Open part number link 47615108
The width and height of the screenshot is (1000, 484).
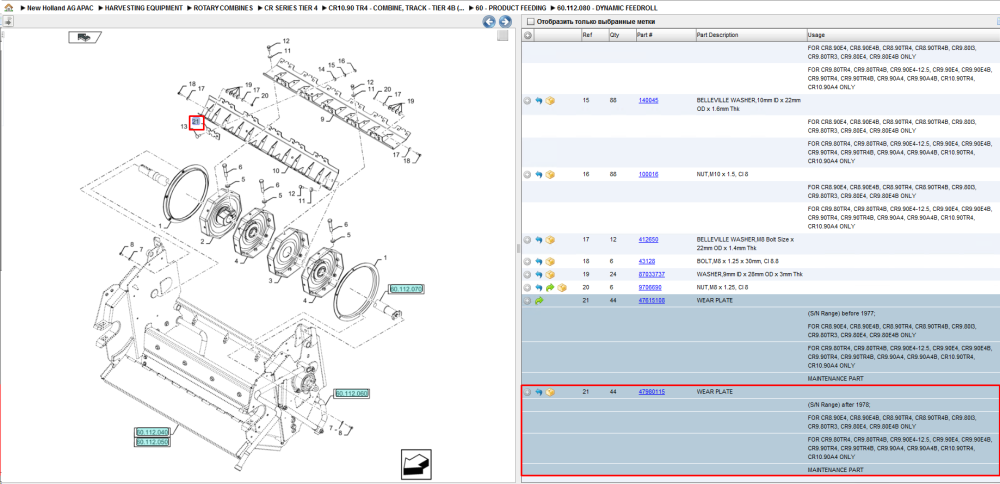651,300
